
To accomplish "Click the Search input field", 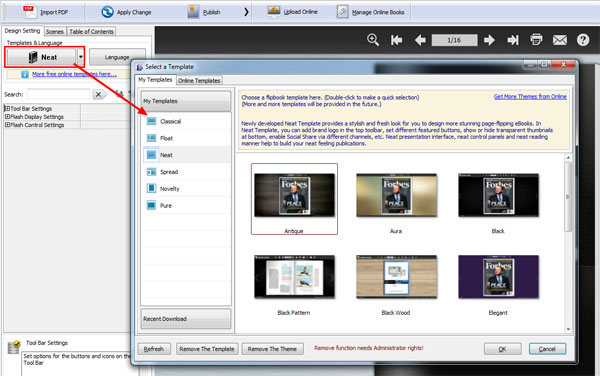I will pos(59,94).
